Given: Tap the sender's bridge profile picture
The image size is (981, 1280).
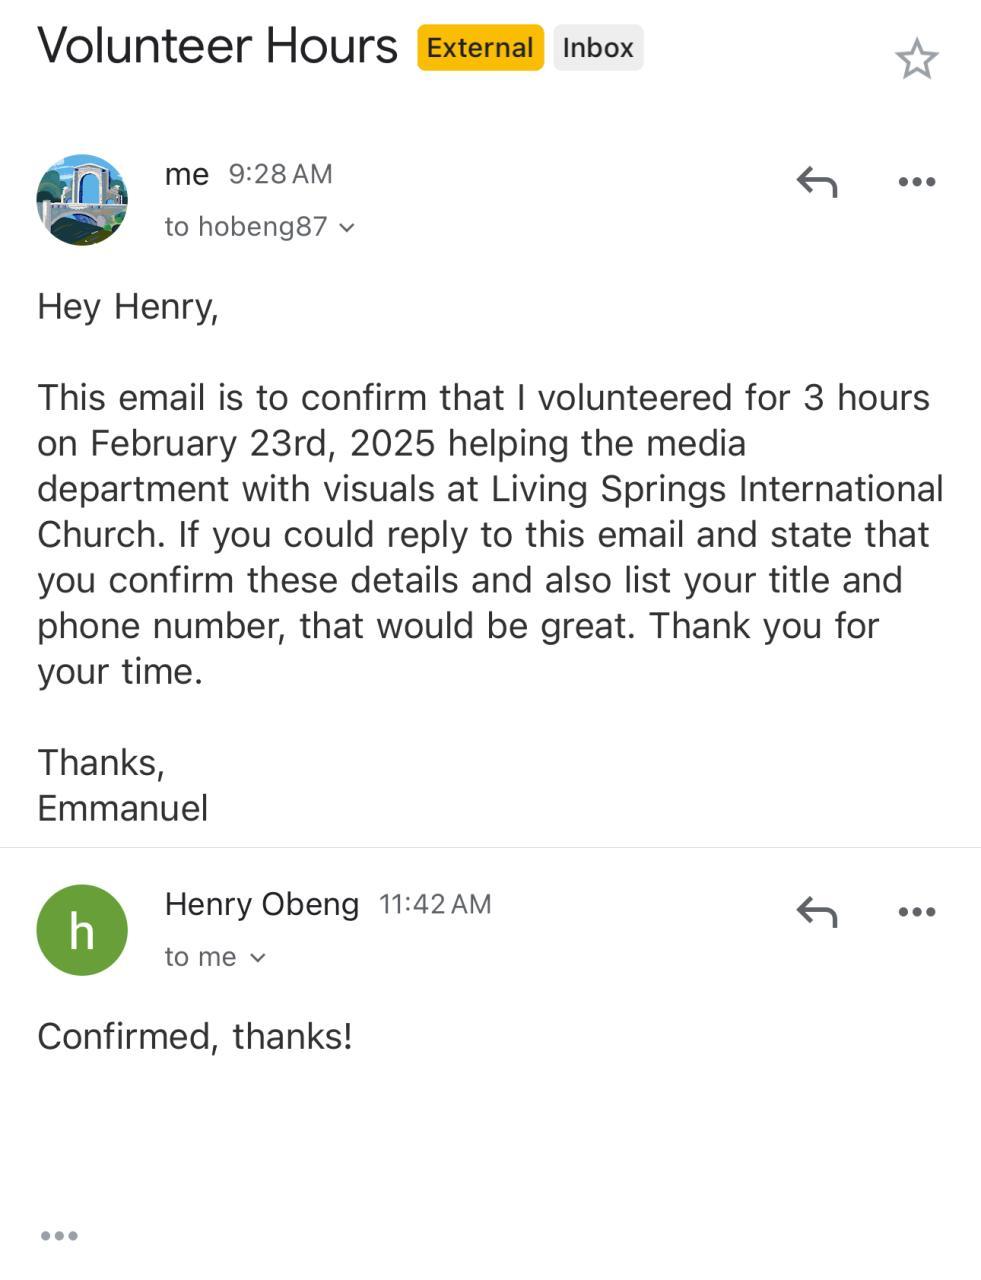Looking at the screenshot, I should pos(82,200).
